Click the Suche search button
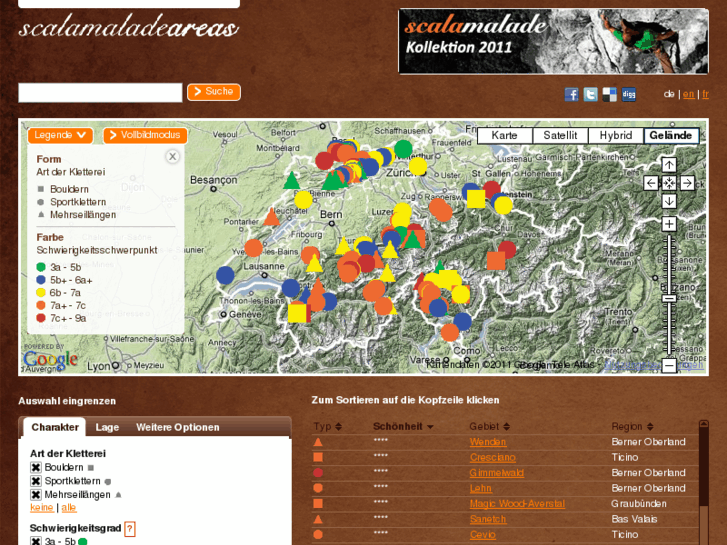Image resolution: width=727 pixels, height=545 pixels. click(x=214, y=92)
